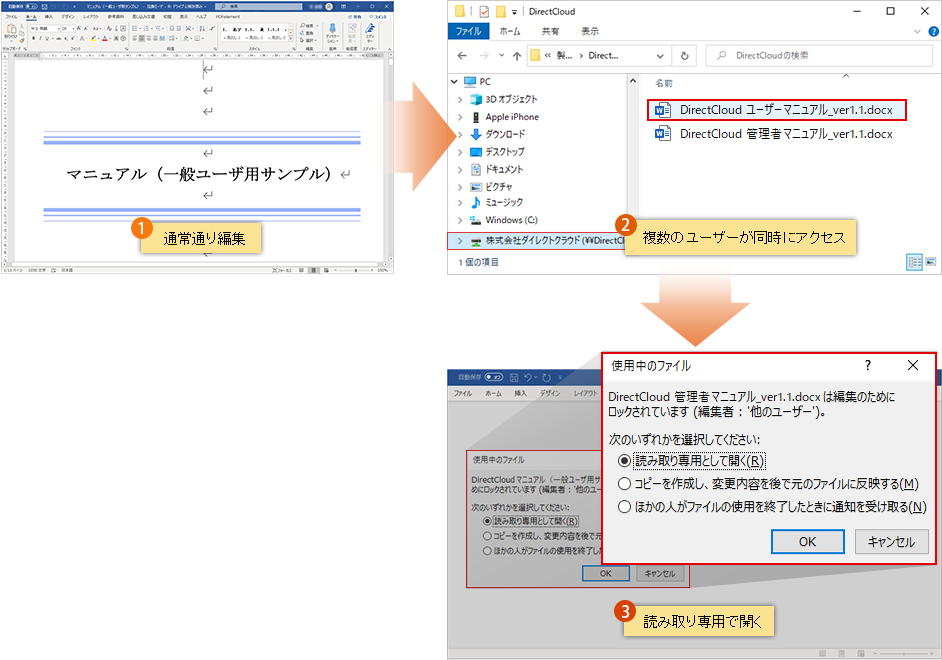This screenshot has height=660, width=942.
Task: Select ドキュメント in the navigation tree
Action: [x=504, y=169]
